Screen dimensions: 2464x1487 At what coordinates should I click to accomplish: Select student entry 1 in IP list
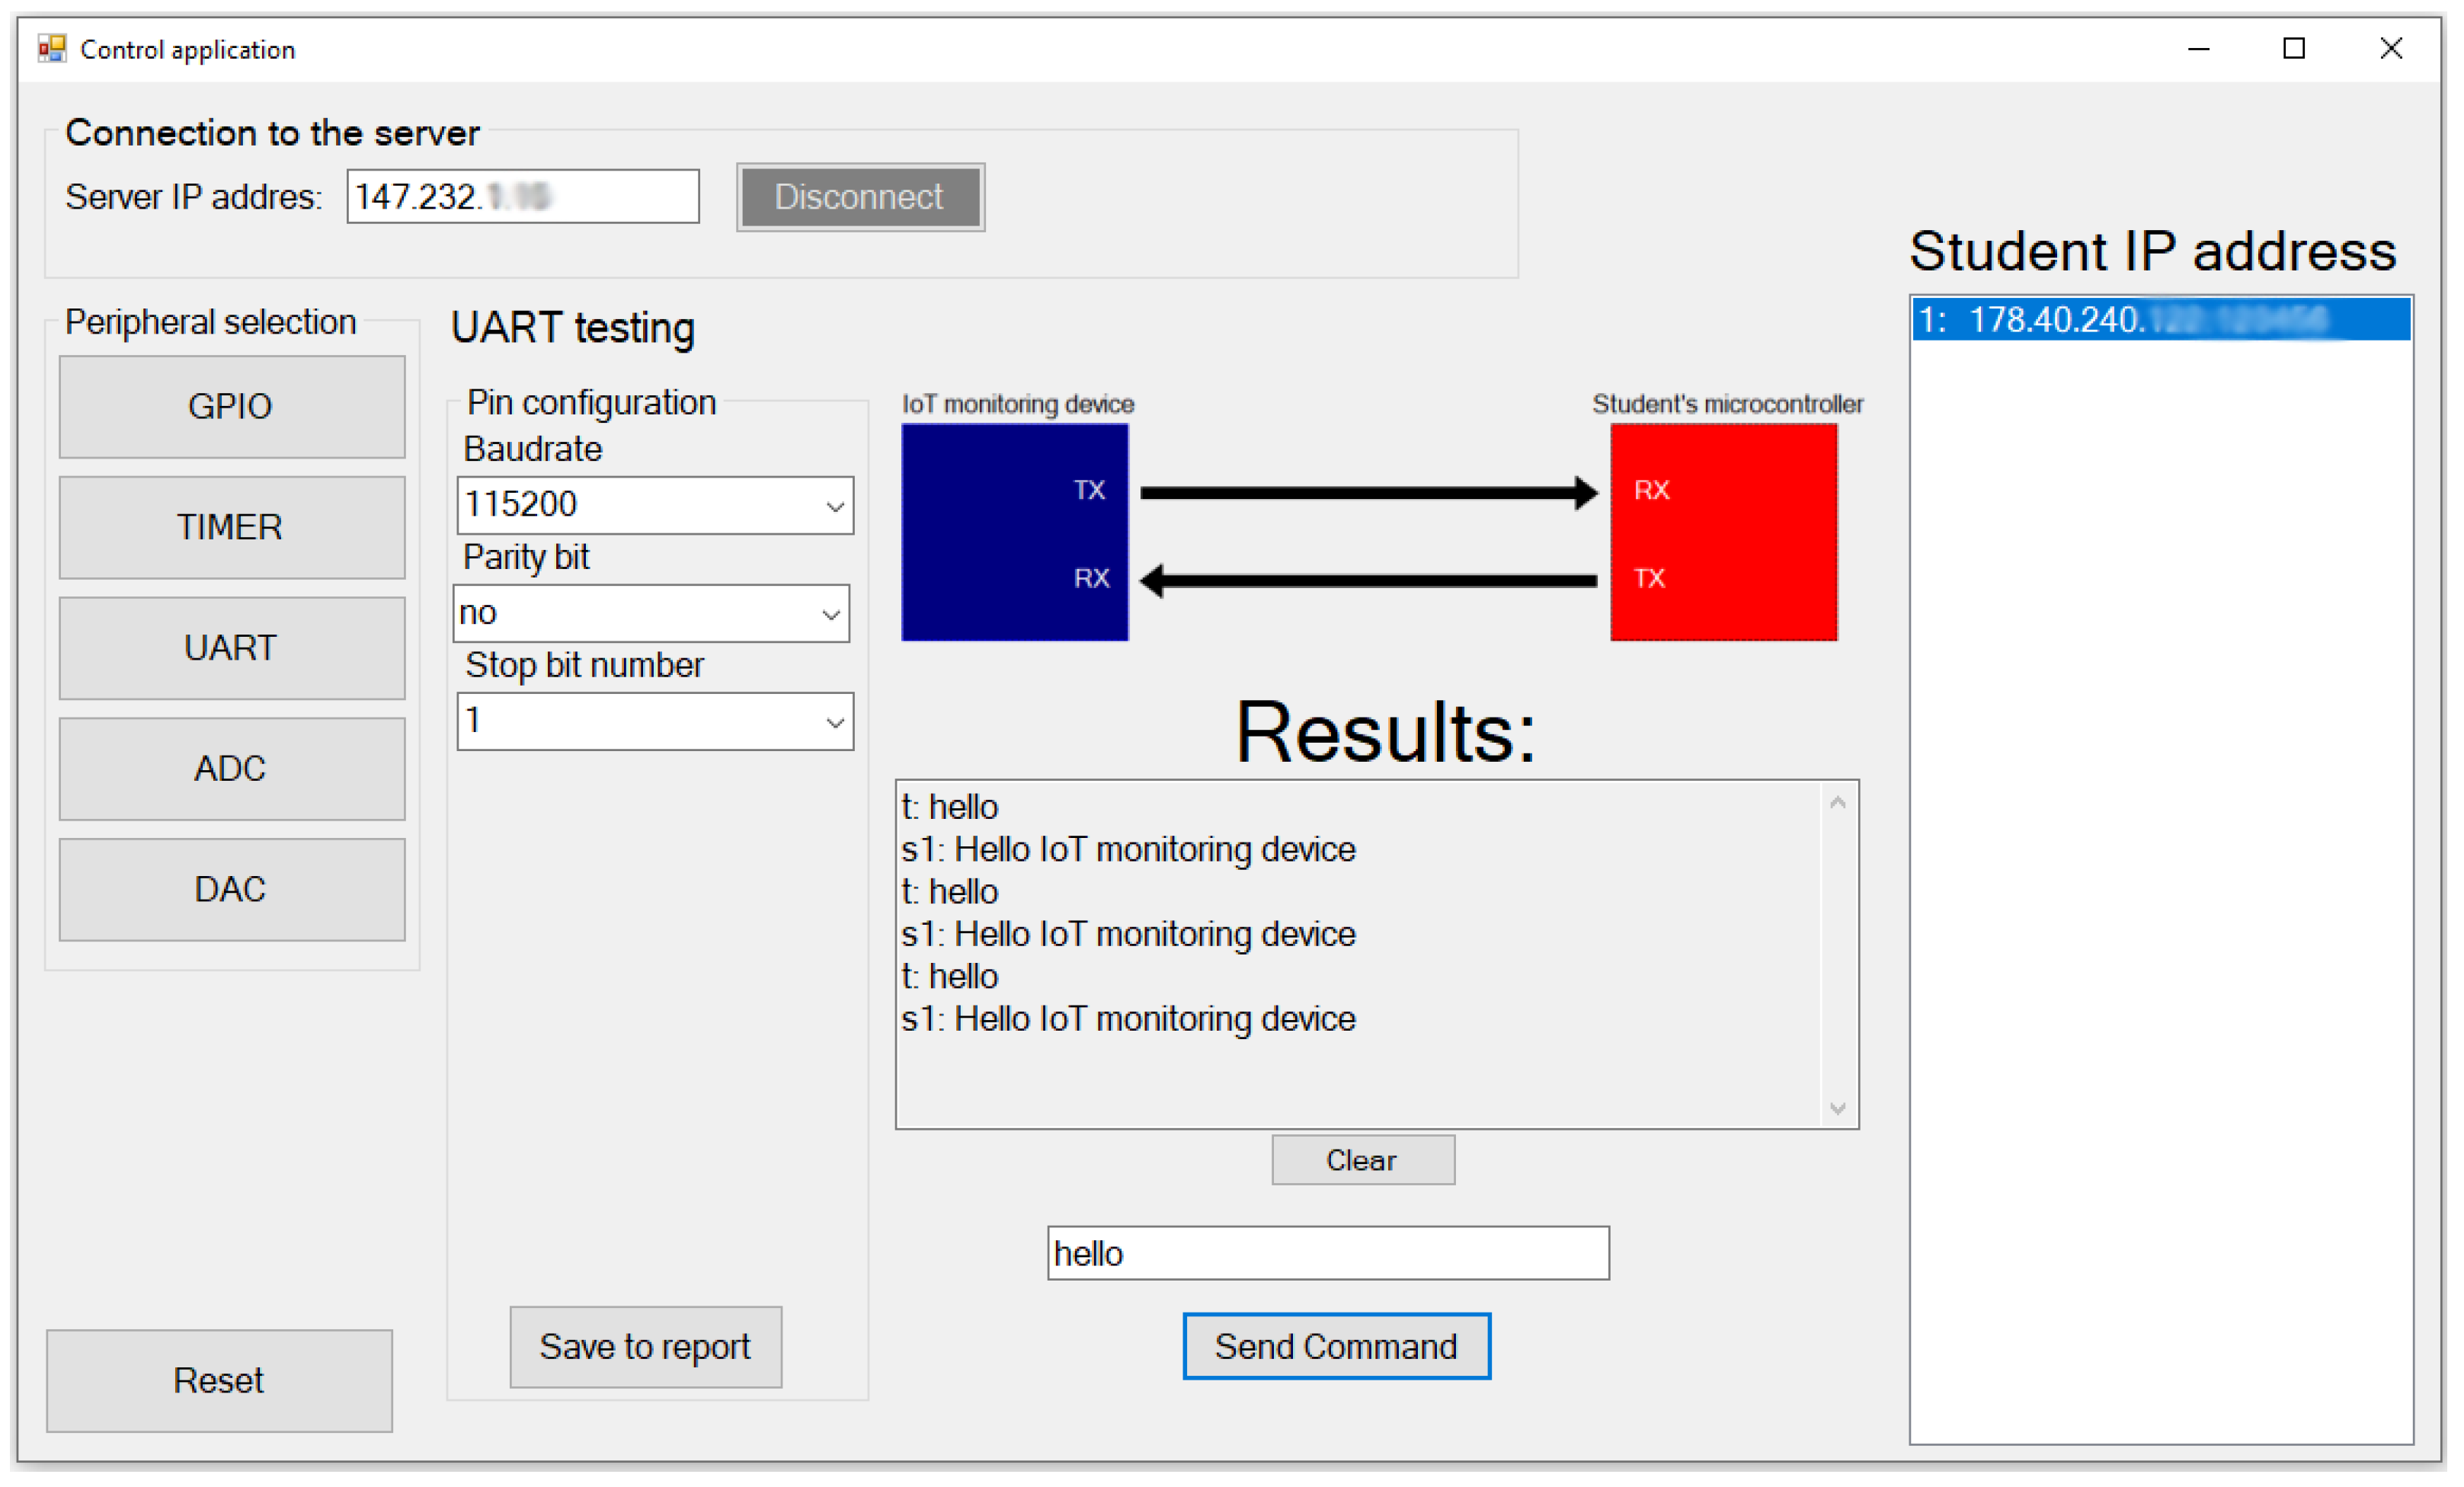point(2160,320)
